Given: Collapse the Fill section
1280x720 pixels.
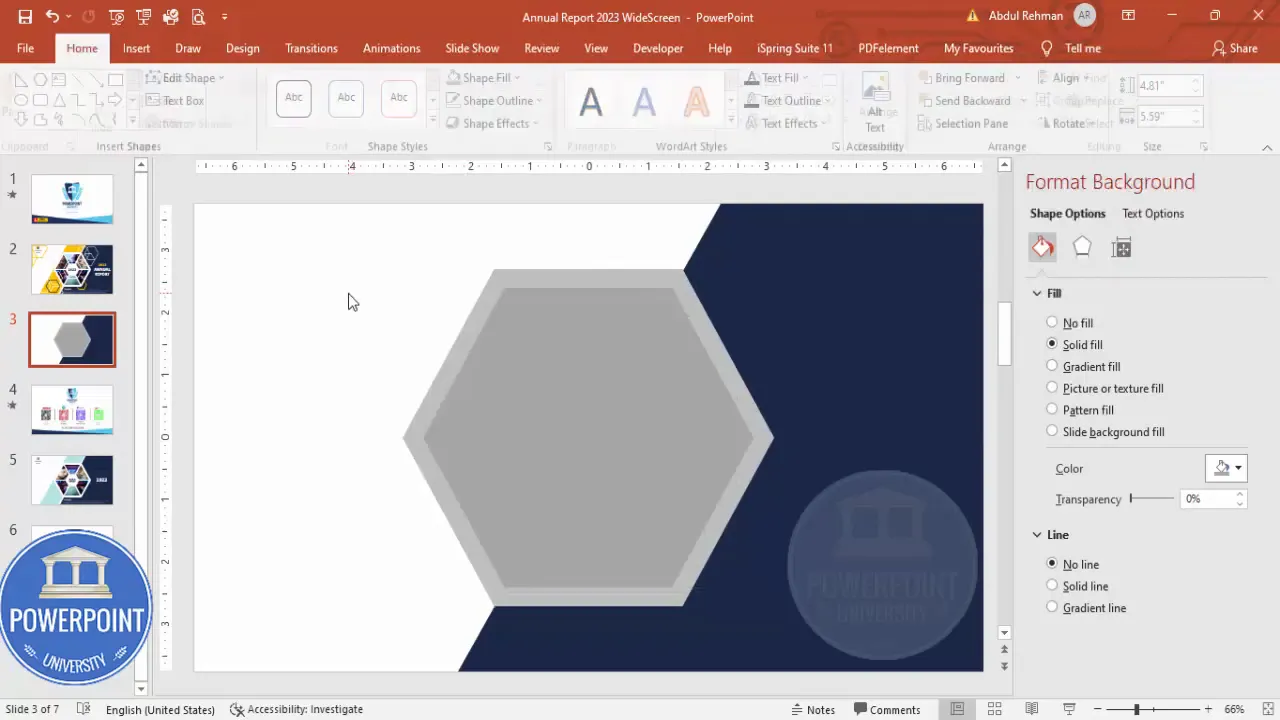Looking at the screenshot, I should pos(1037,293).
